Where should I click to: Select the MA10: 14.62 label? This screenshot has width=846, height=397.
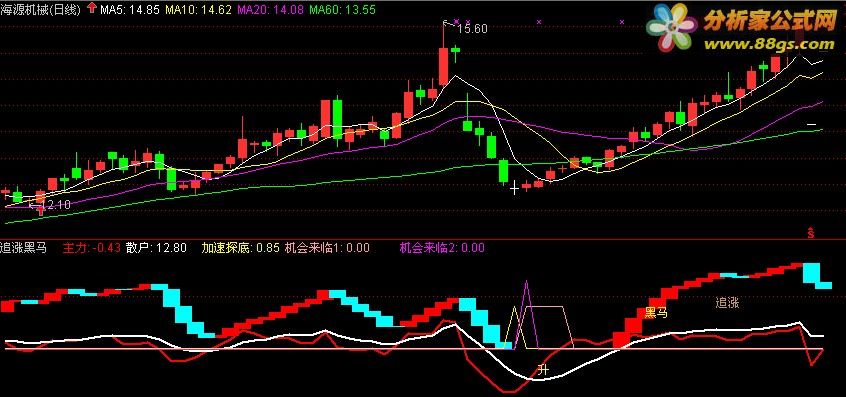198,10
